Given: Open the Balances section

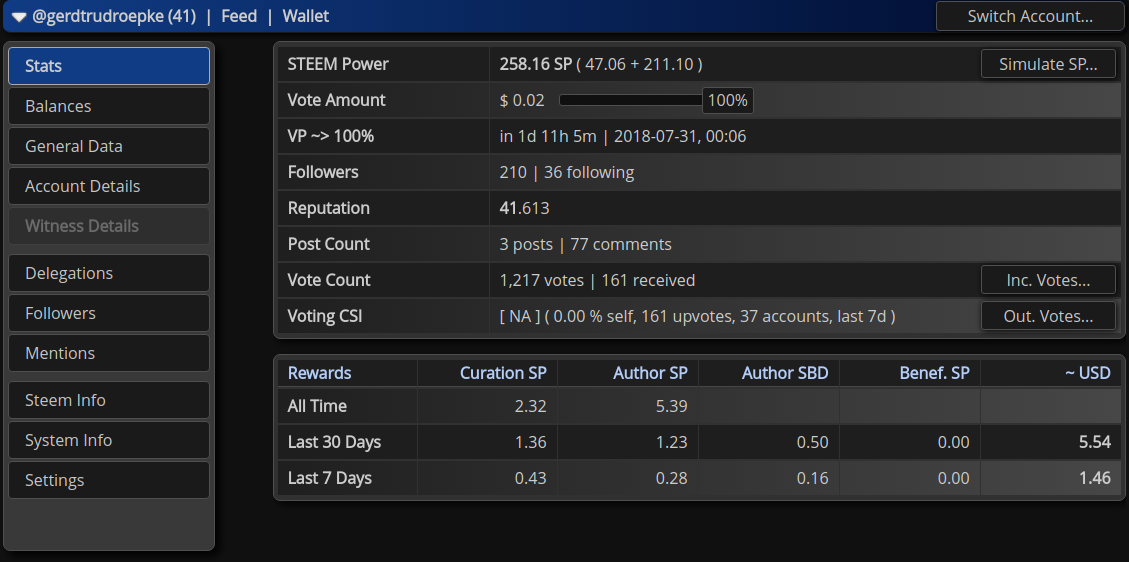Looking at the screenshot, I should [109, 106].
